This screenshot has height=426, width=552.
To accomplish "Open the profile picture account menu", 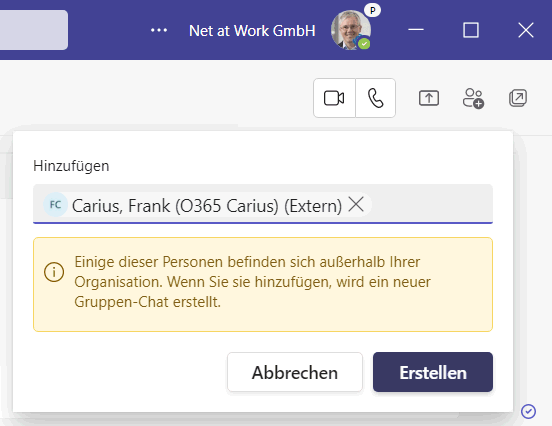I will 351,30.
